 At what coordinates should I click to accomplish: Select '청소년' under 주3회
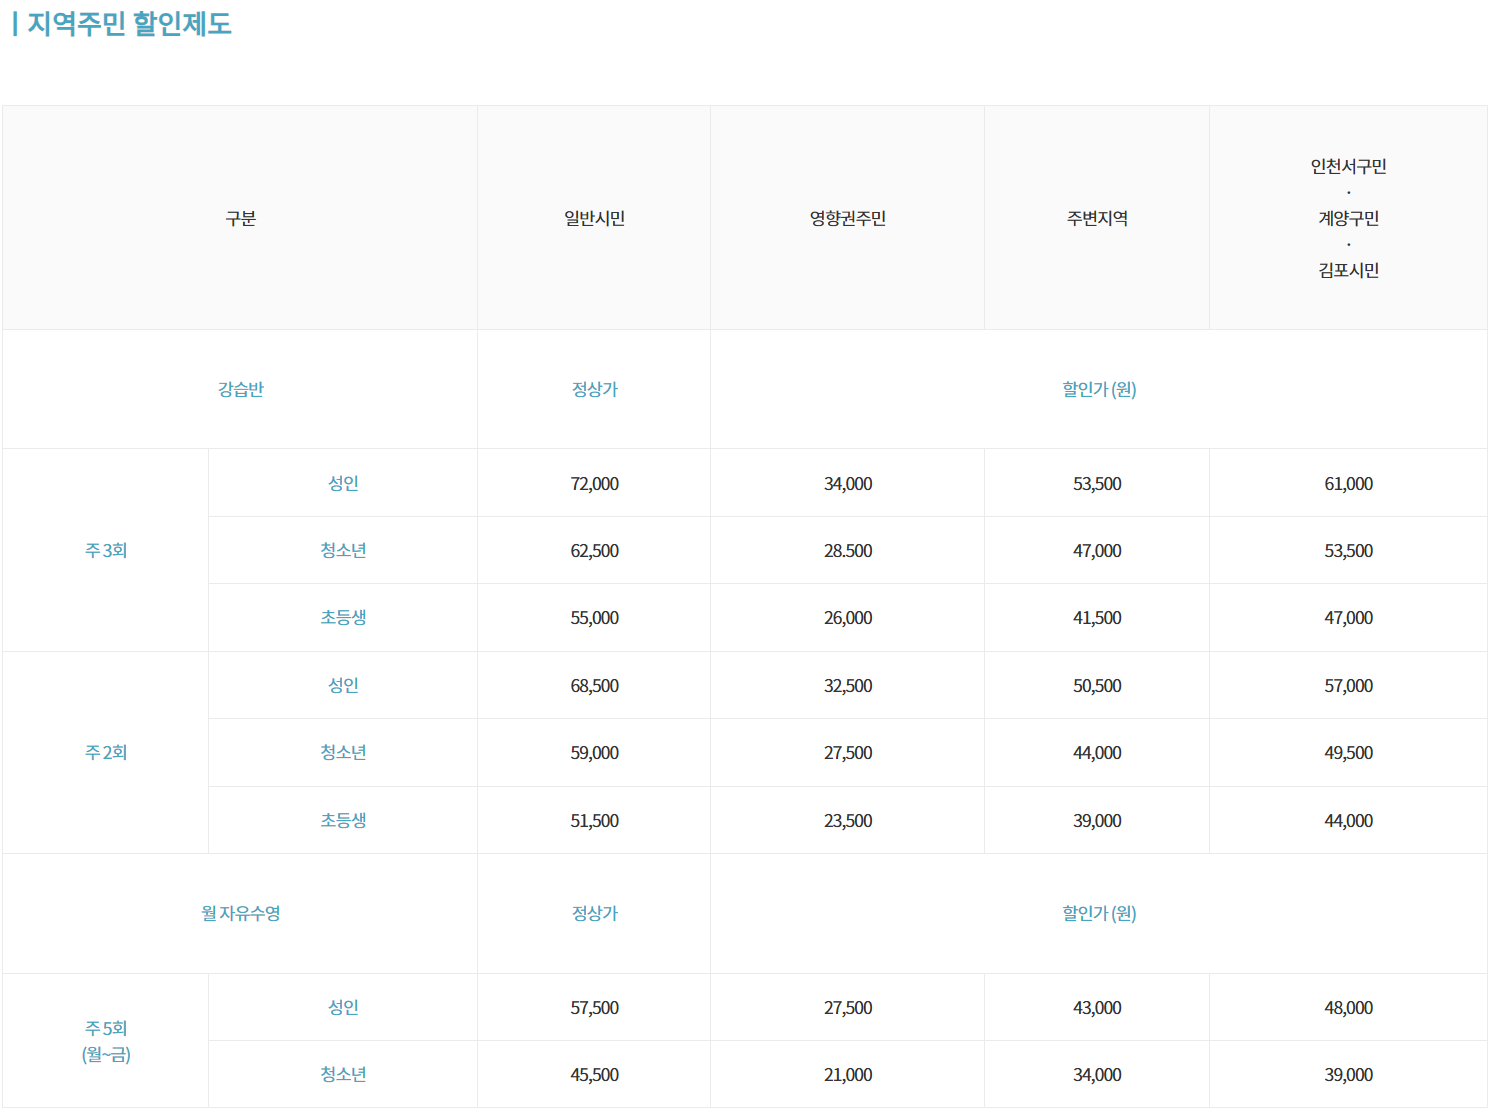coord(343,550)
